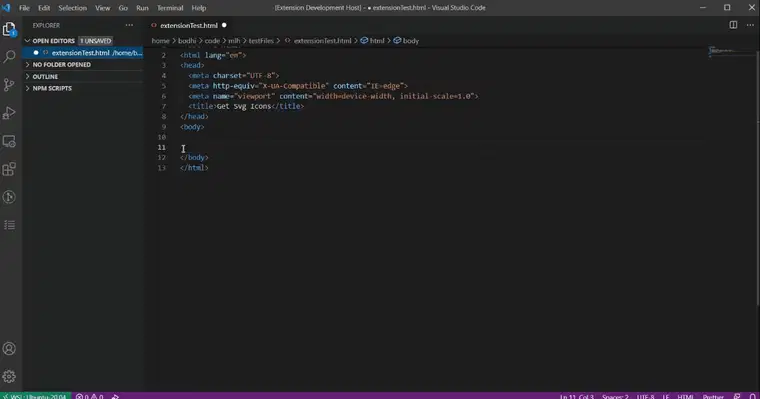Open the Help menu
Viewport: 760px width, 399px height.
(199, 8)
